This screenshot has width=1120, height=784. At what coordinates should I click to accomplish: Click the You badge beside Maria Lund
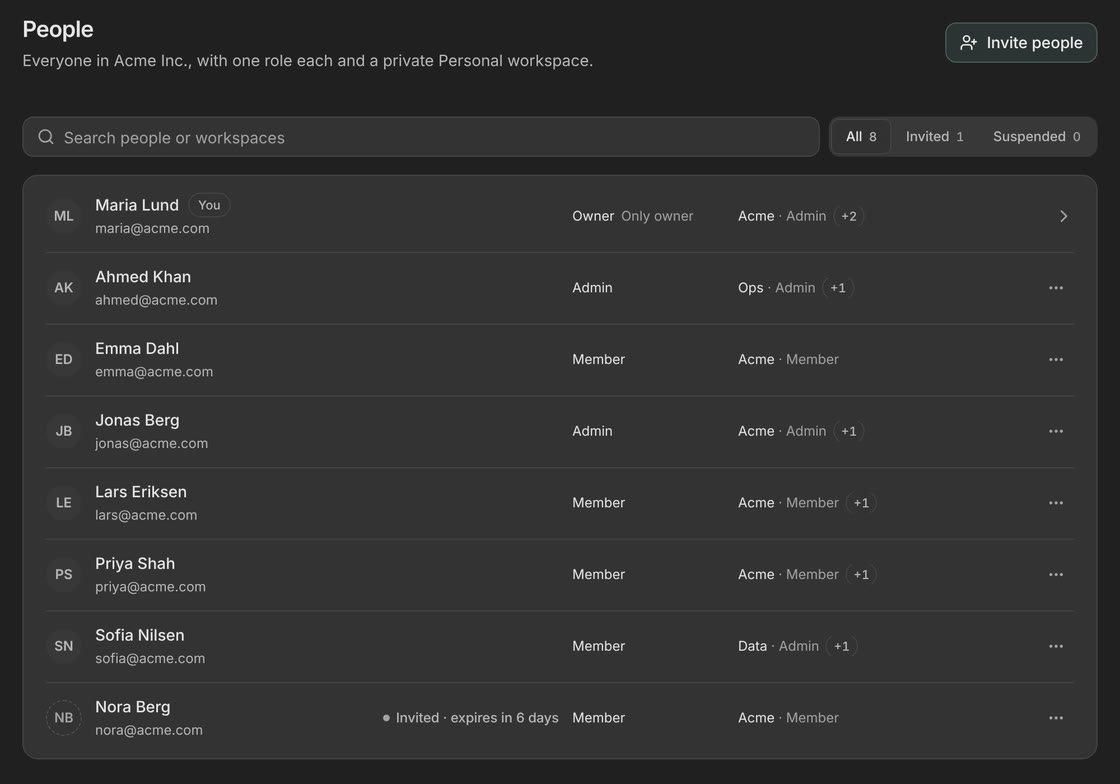tap(209, 205)
